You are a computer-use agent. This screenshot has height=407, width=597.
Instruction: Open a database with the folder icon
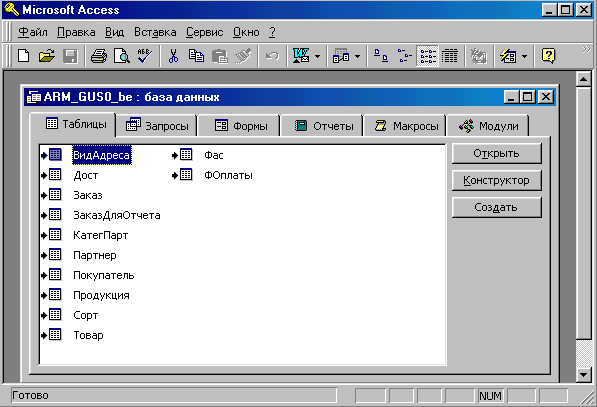pos(46,56)
